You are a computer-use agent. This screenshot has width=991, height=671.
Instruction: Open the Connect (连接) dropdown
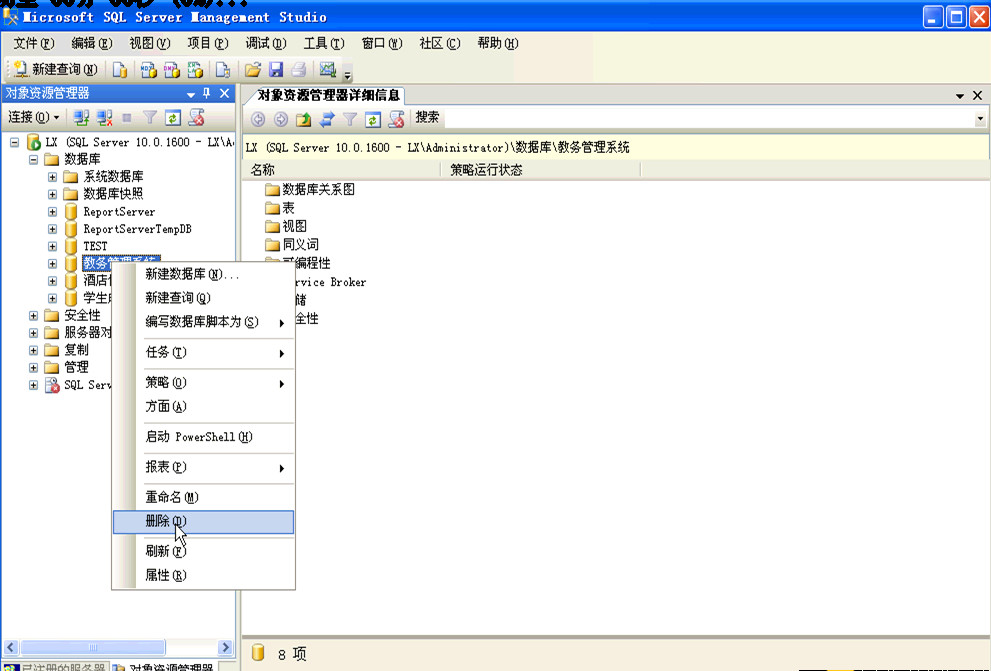33,118
